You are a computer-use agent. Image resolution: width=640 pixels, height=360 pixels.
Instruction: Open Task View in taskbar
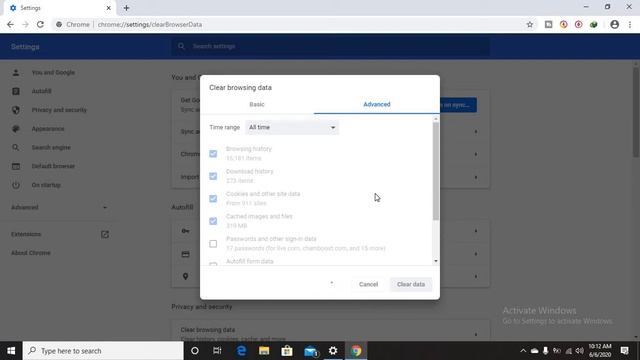217,351
